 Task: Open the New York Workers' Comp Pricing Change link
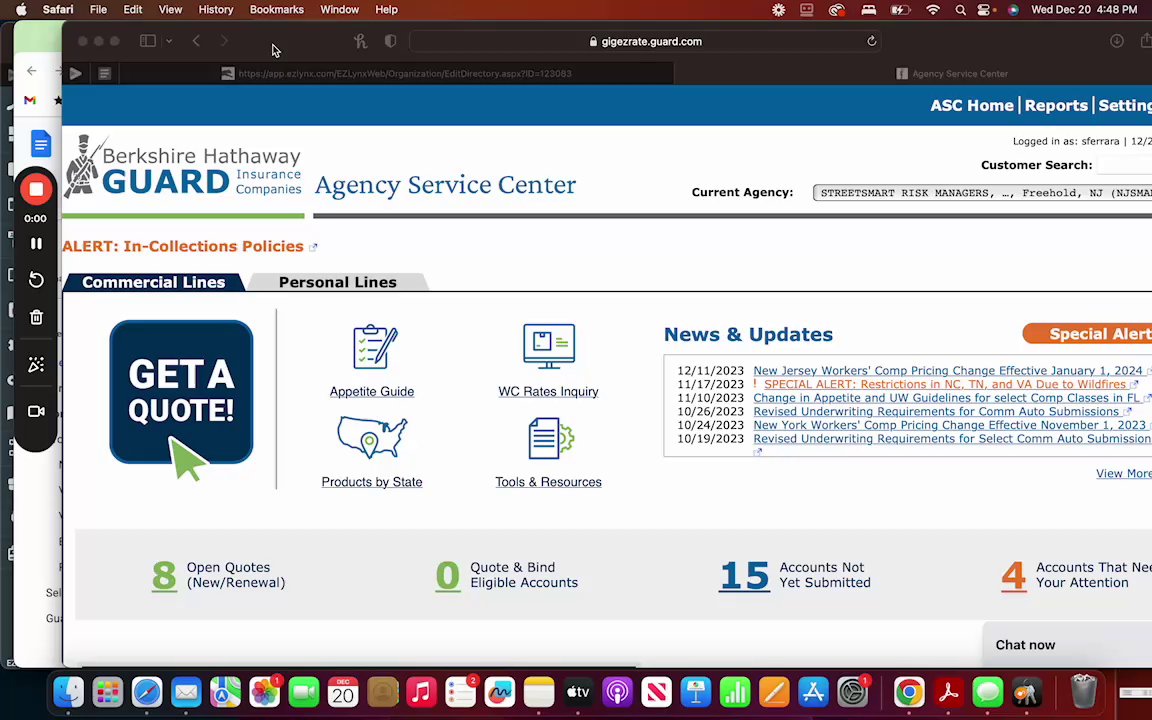point(949,425)
